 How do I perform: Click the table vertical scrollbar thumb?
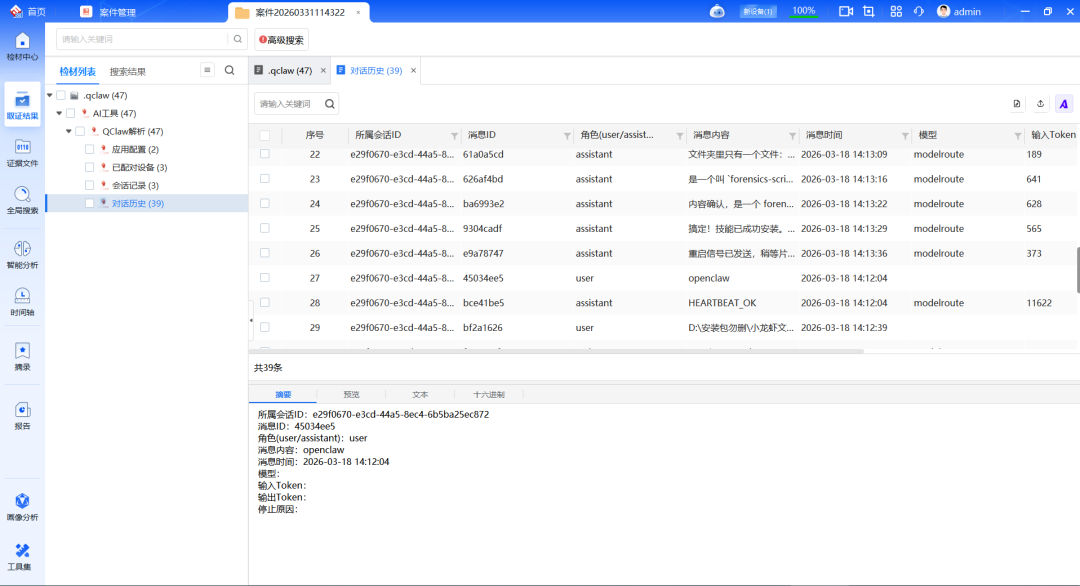click(1077, 269)
